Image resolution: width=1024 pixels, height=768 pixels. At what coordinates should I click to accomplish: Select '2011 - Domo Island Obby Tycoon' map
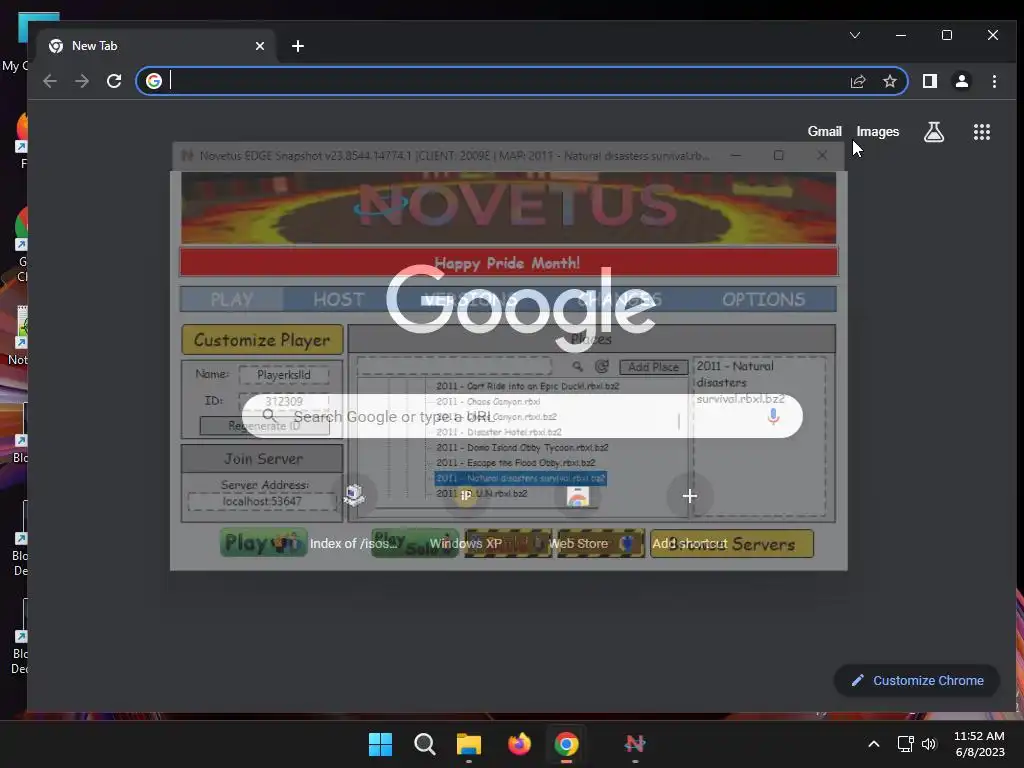click(x=522, y=447)
